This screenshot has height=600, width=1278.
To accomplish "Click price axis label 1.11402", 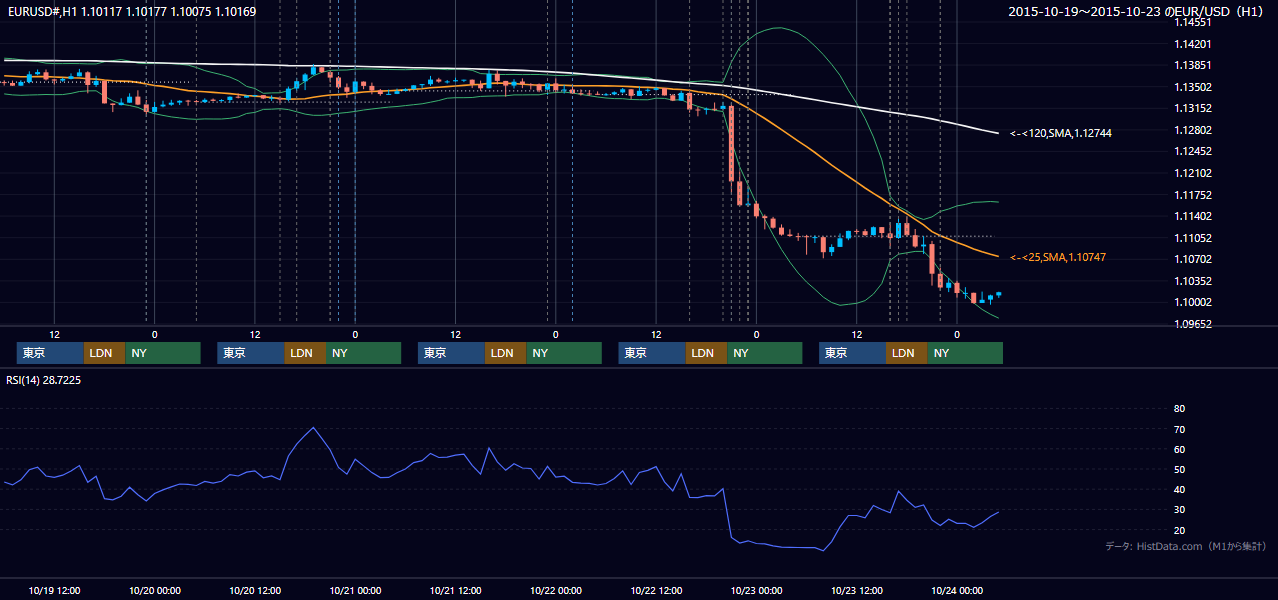I will pyautogui.click(x=1194, y=216).
